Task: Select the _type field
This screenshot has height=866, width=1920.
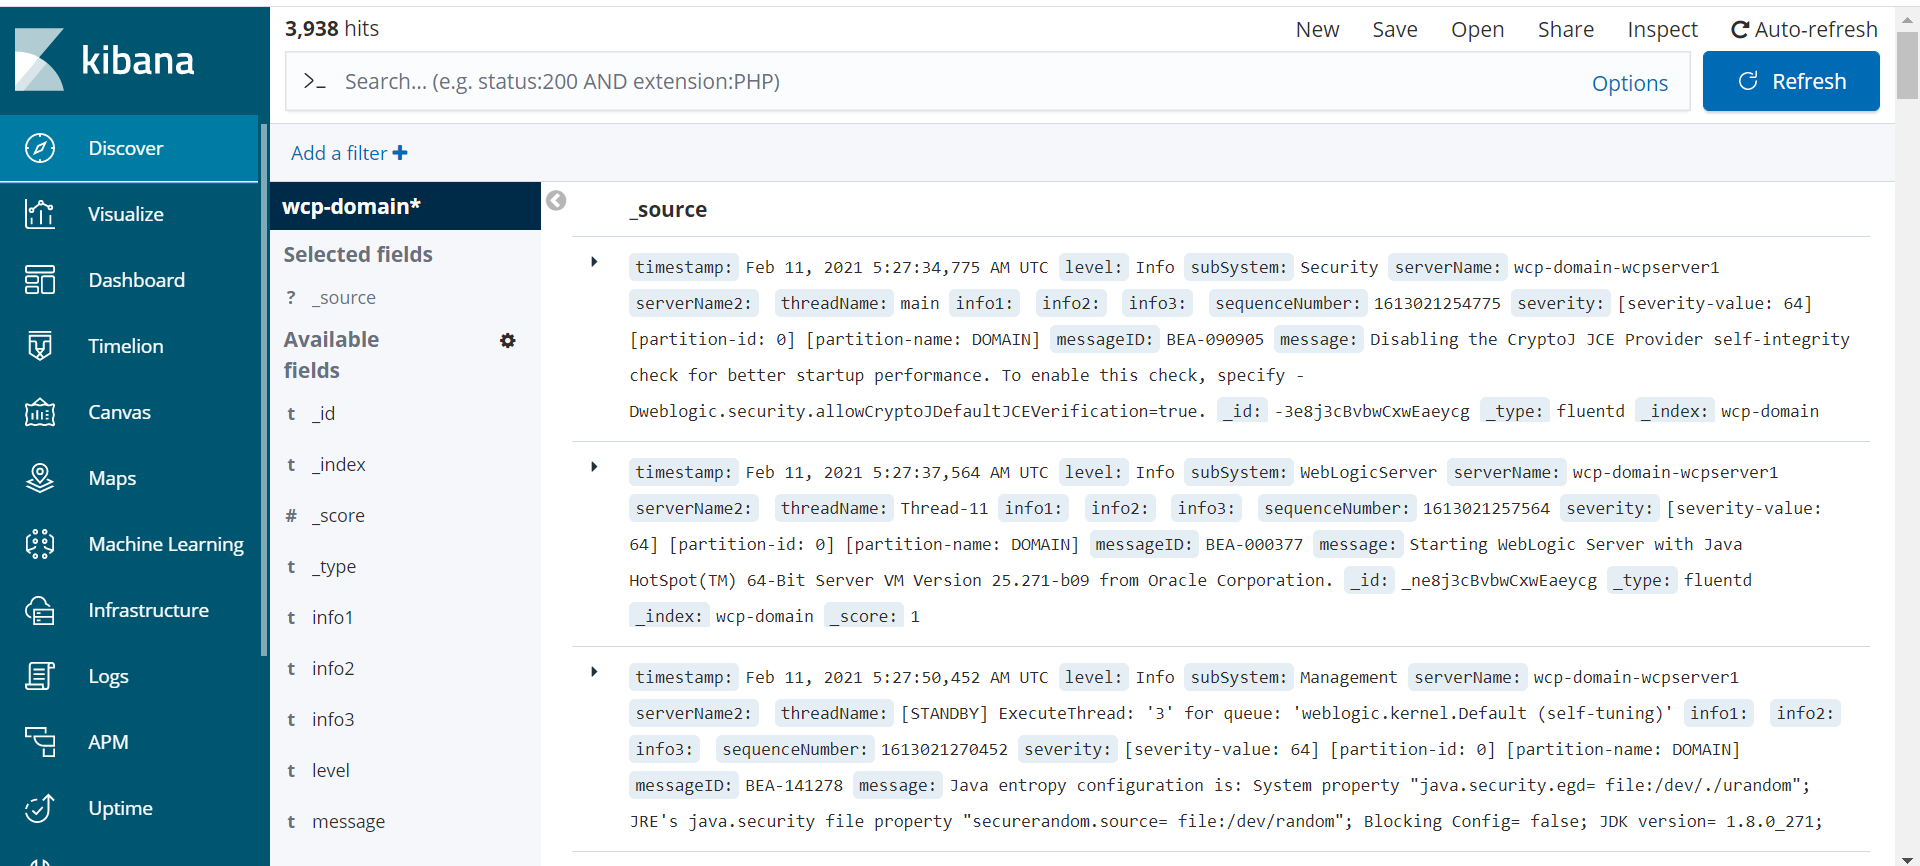Action: [x=333, y=567]
